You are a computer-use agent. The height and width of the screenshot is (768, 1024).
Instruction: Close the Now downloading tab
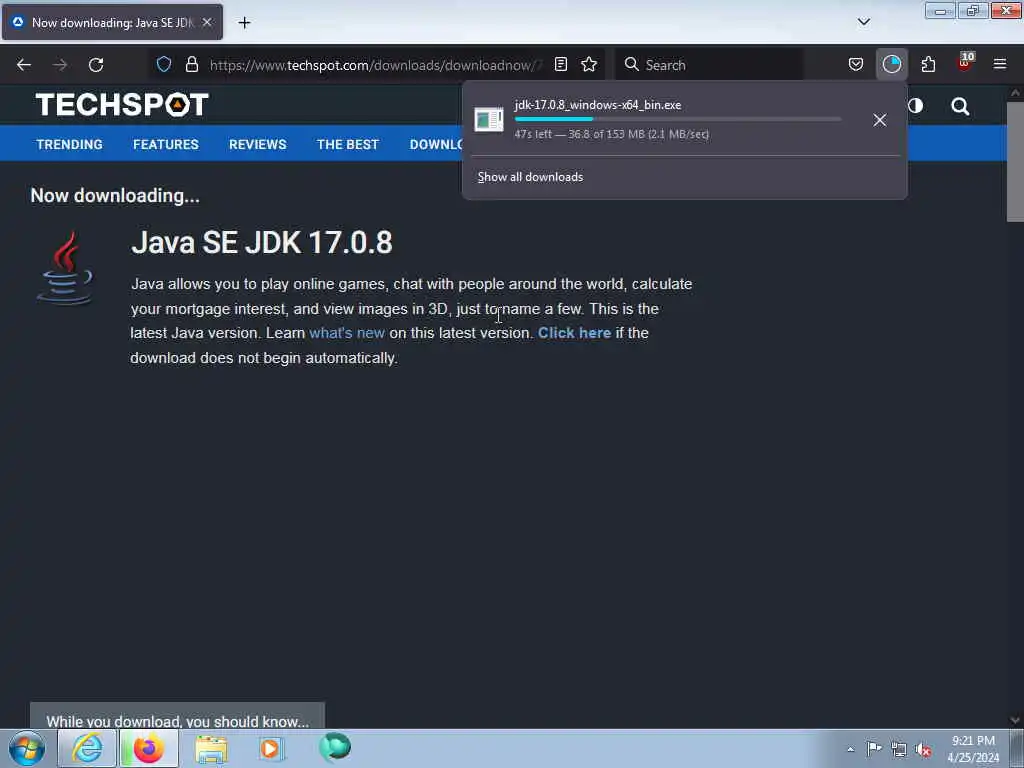[x=207, y=22]
